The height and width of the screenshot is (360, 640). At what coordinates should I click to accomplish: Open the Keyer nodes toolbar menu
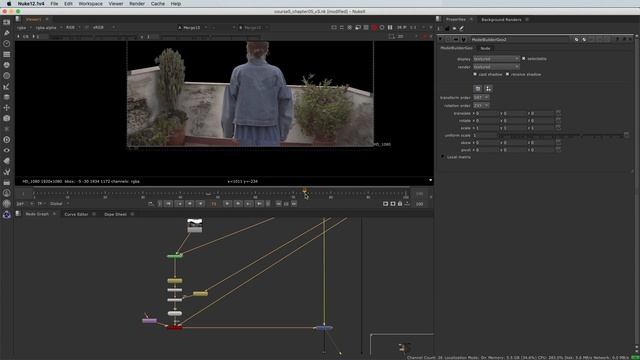point(7,87)
